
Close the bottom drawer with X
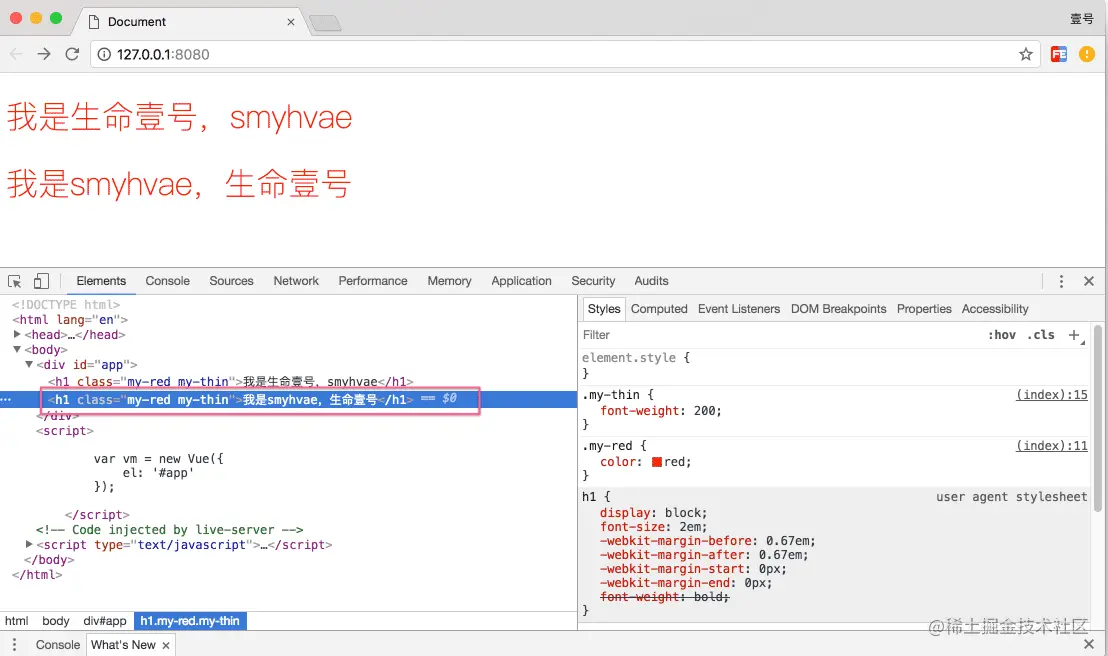[1089, 644]
